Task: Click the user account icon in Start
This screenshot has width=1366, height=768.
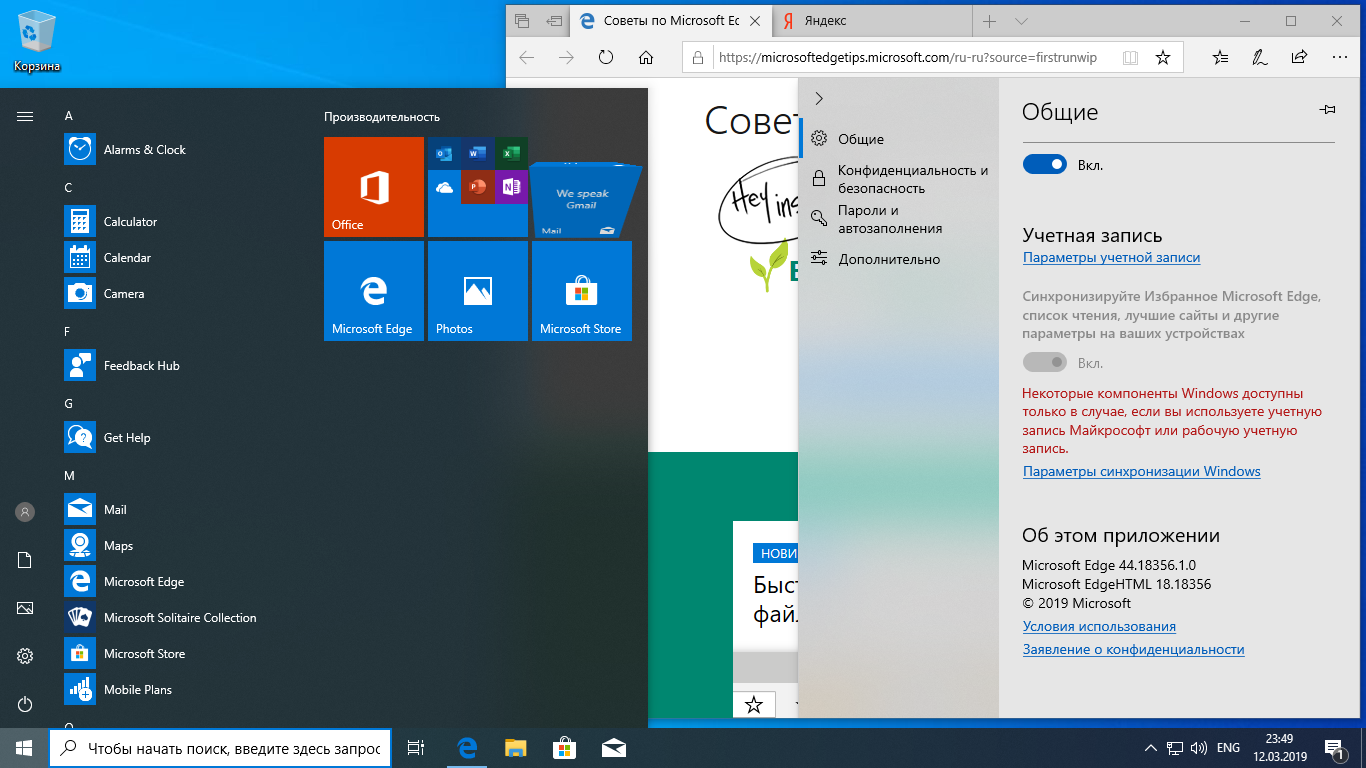Action: coord(25,512)
